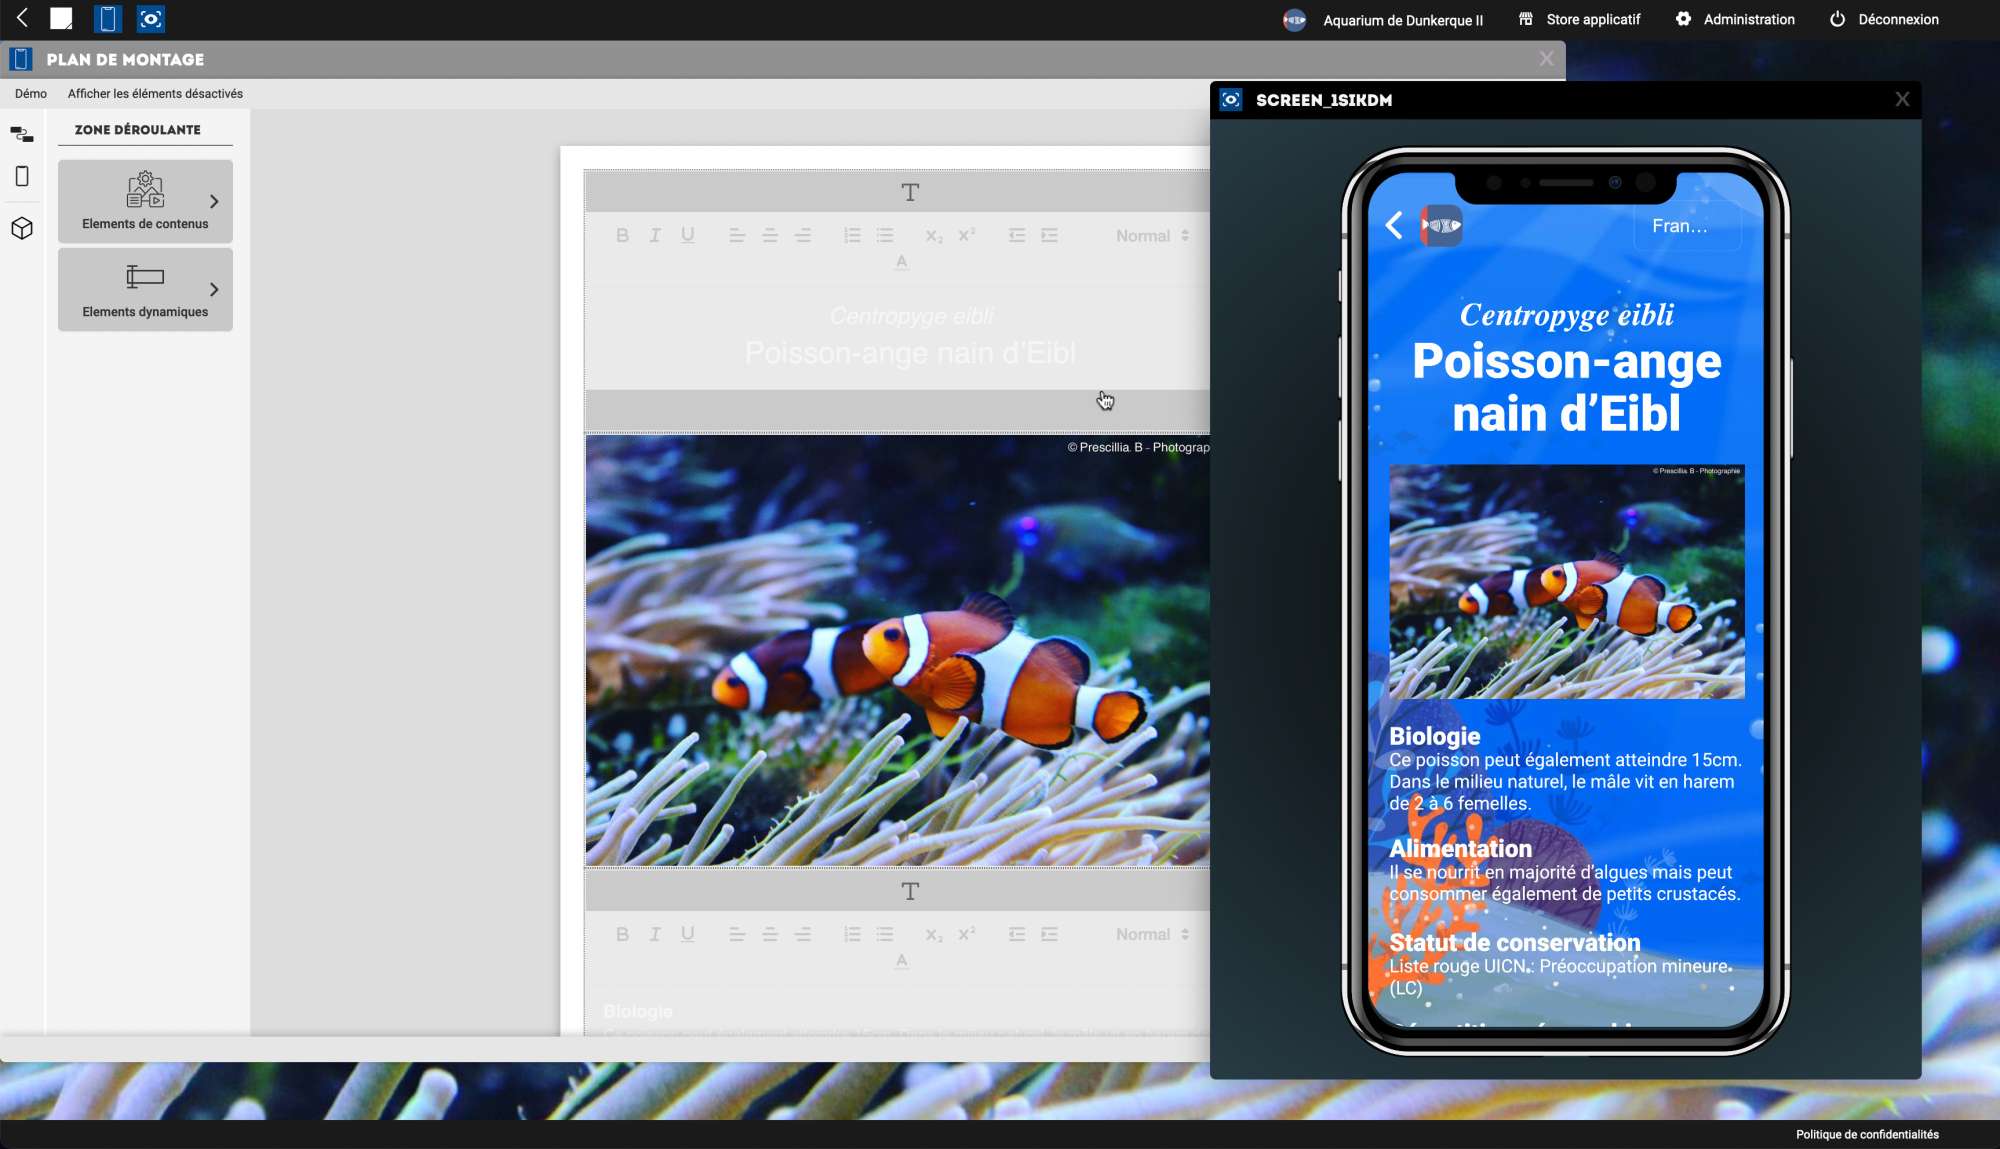Open the Normal style dropdown in top editor
The image size is (2000, 1149).
tap(1152, 236)
